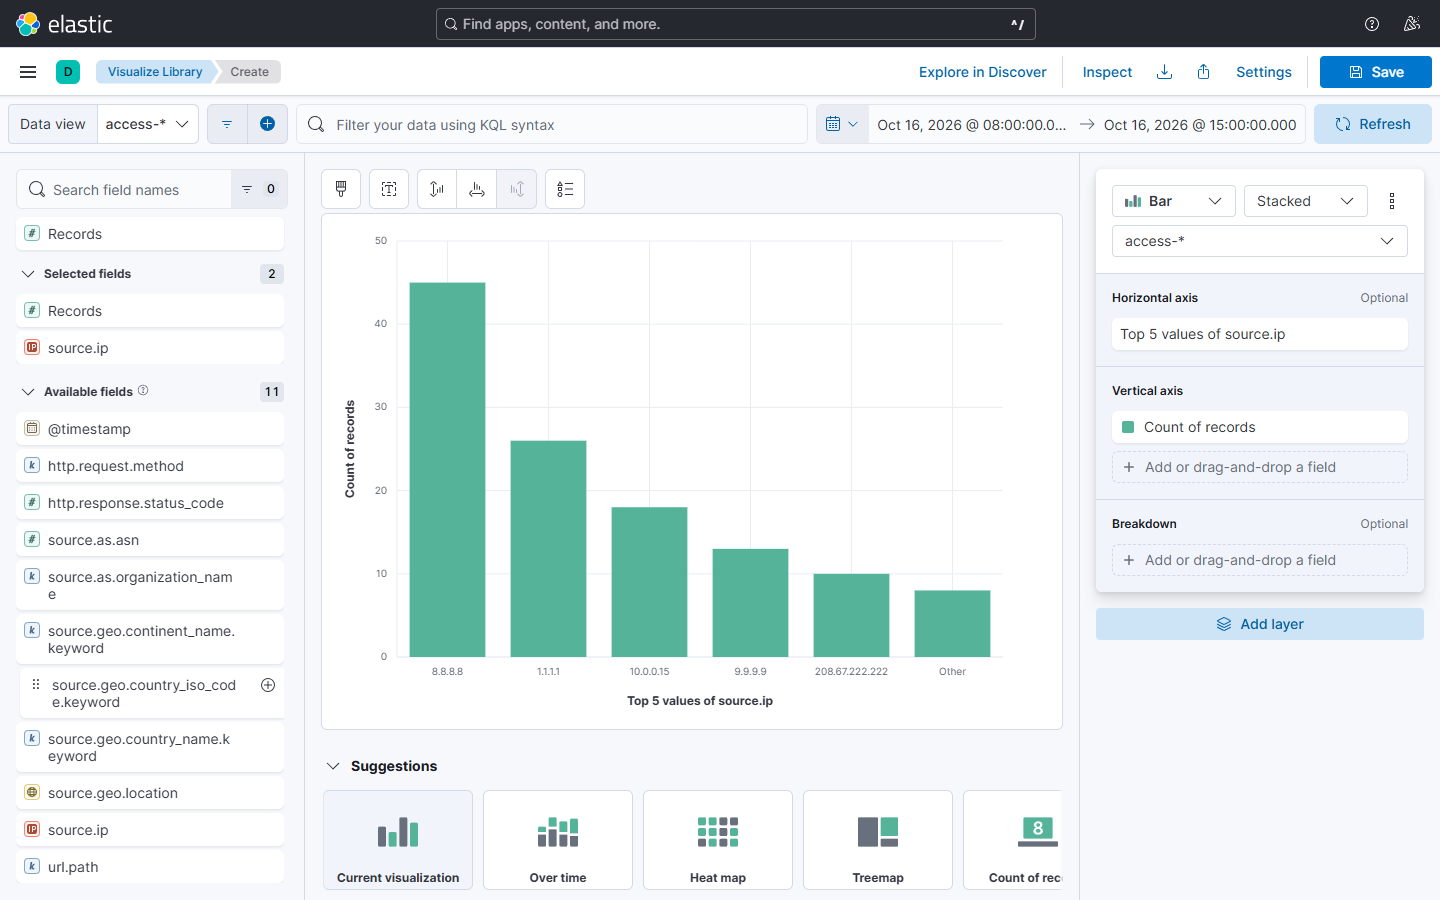Add source.geo.country_iso_code.keyword field with plus icon
Viewport: 1440px width, 900px height.
(268, 685)
